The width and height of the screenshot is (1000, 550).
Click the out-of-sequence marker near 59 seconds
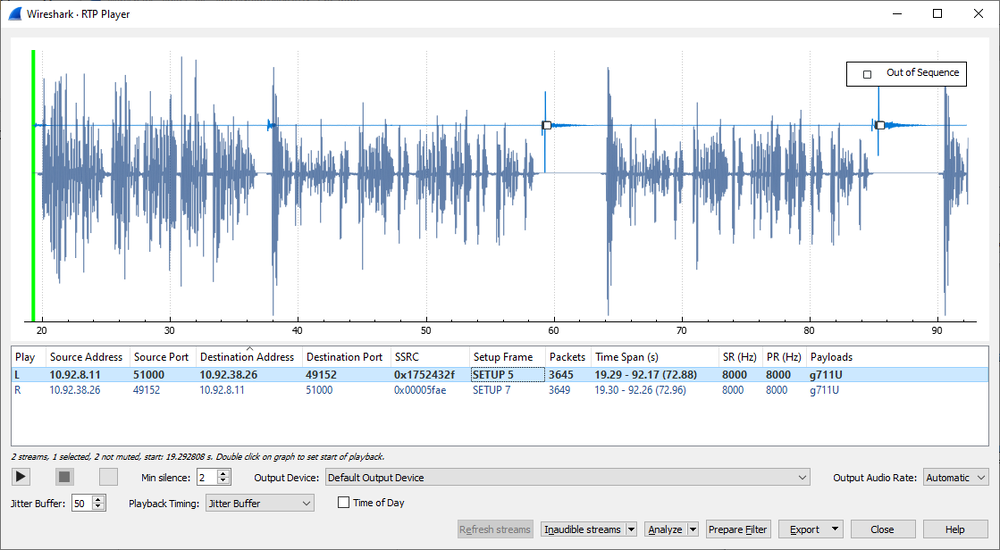pos(546,125)
